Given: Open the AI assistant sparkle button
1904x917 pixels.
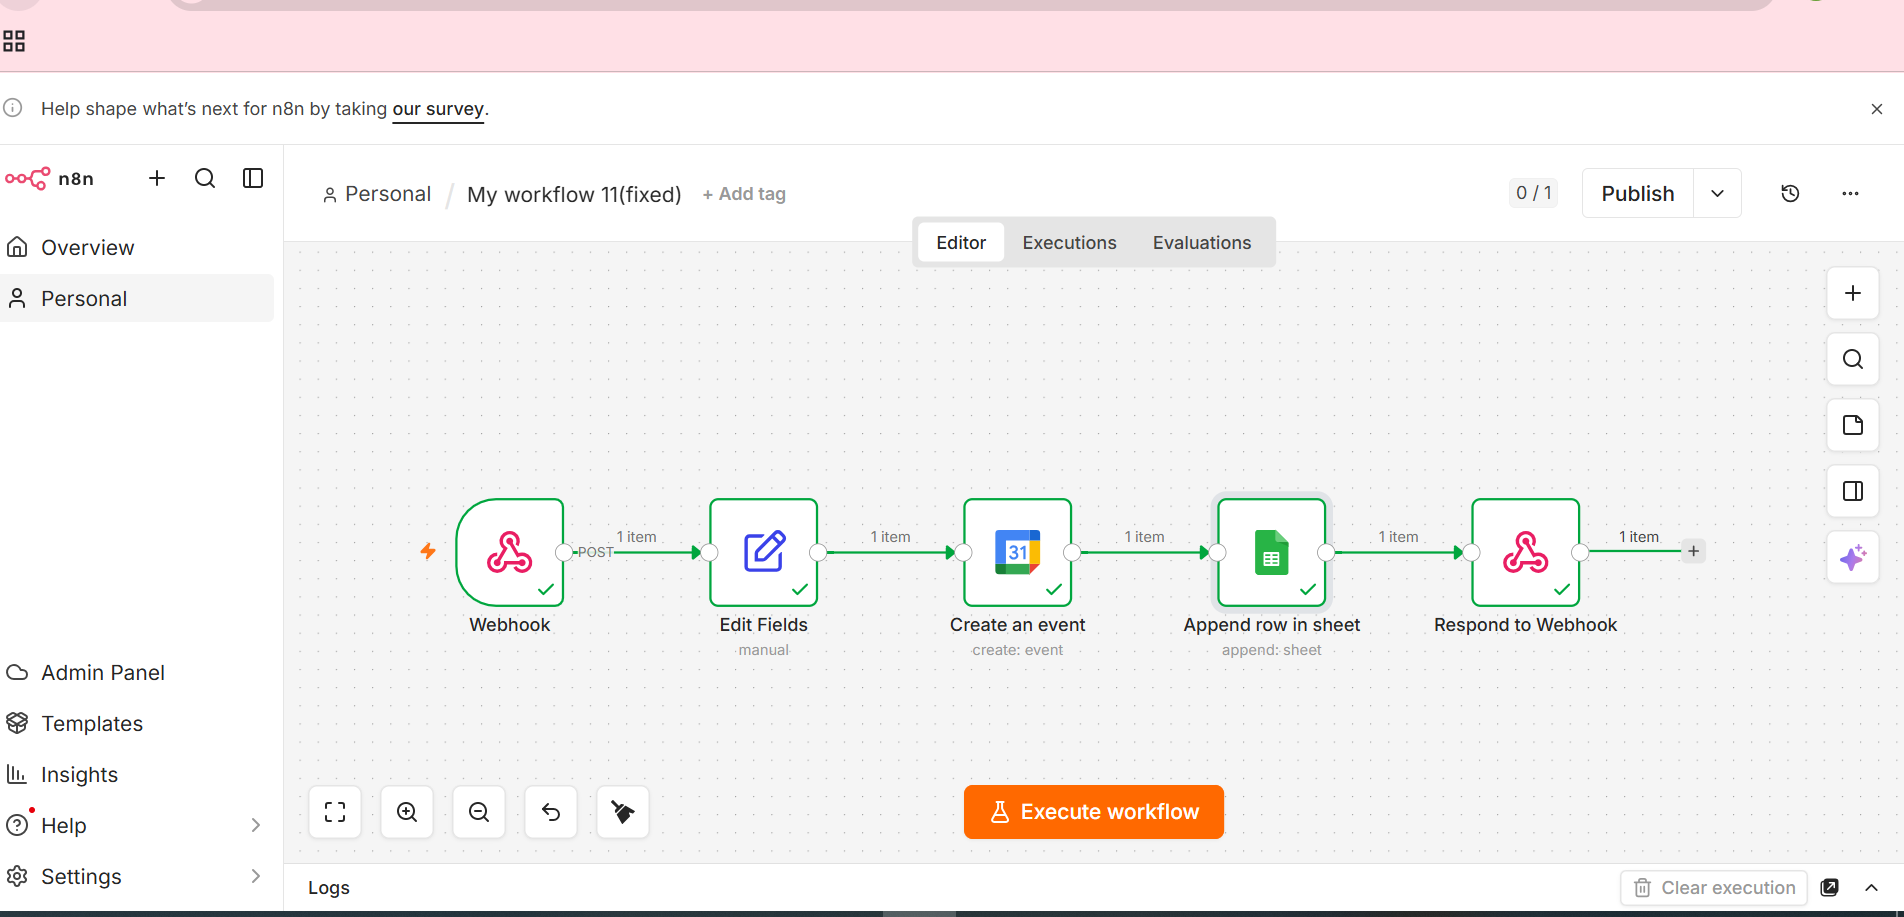Looking at the screenshot, I should tap(1853, 557).
